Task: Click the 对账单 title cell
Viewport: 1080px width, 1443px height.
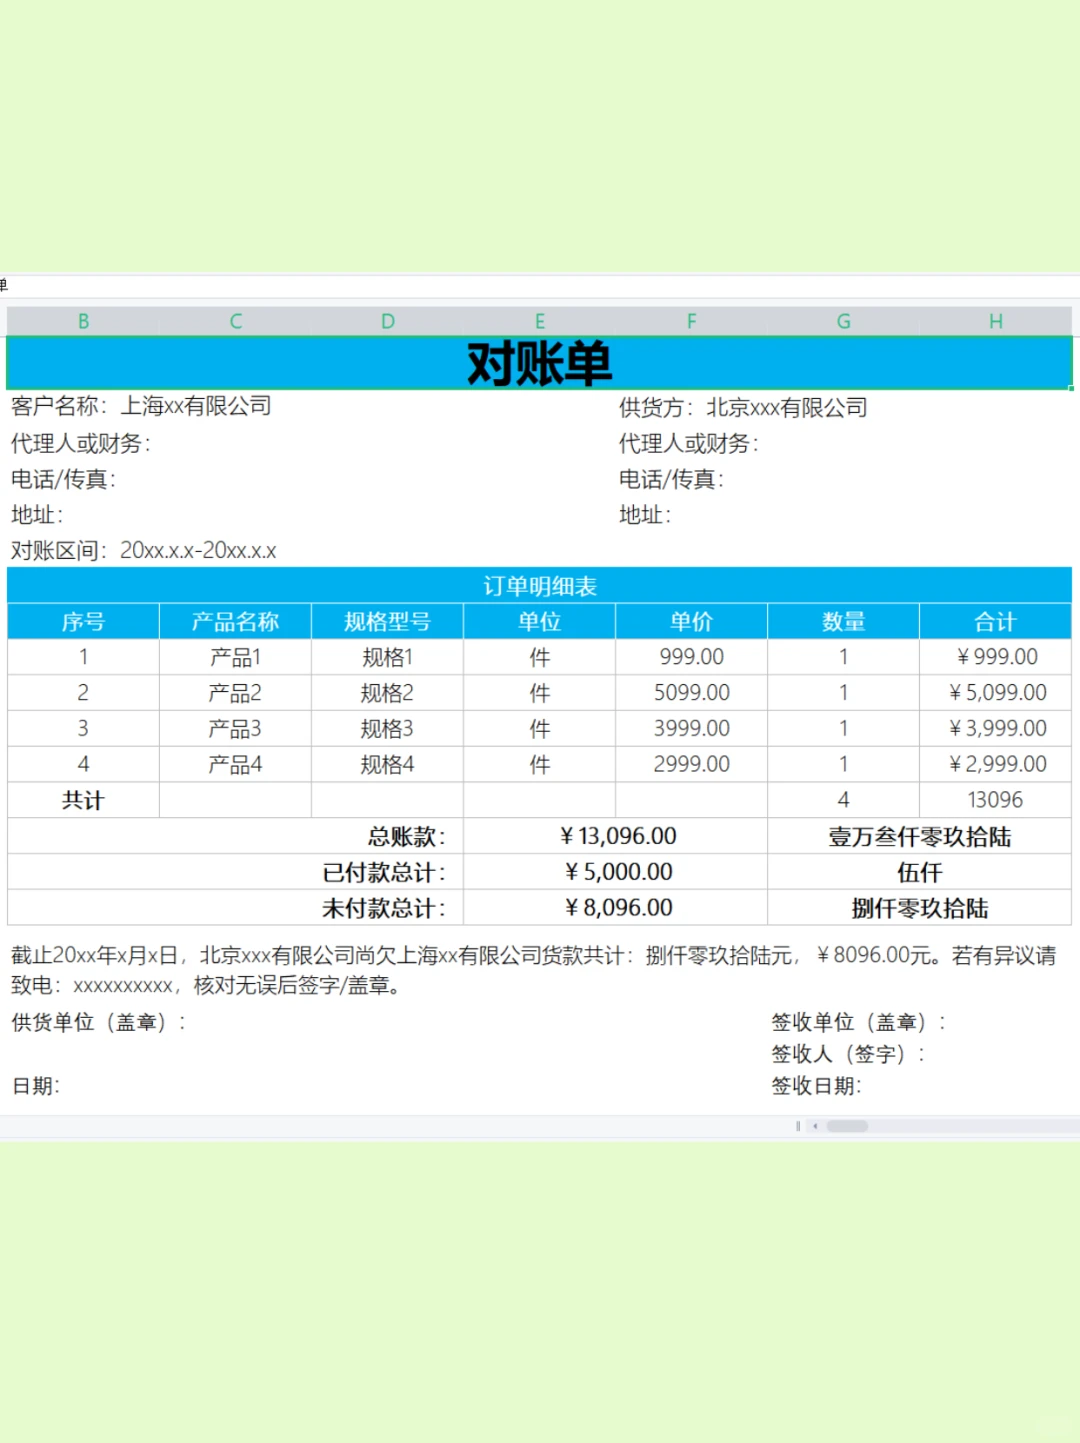Action: point(540,363)
